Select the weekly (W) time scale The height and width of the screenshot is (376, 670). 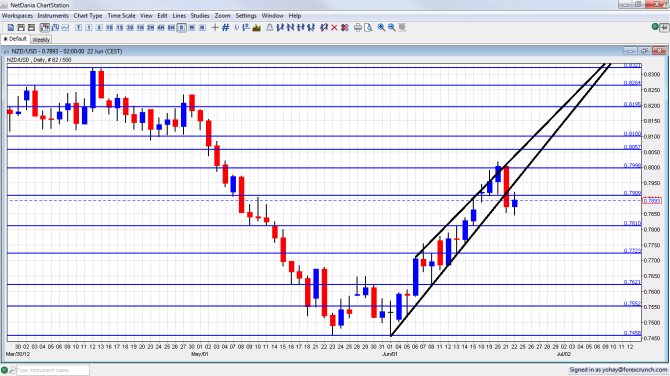(192, 27)
